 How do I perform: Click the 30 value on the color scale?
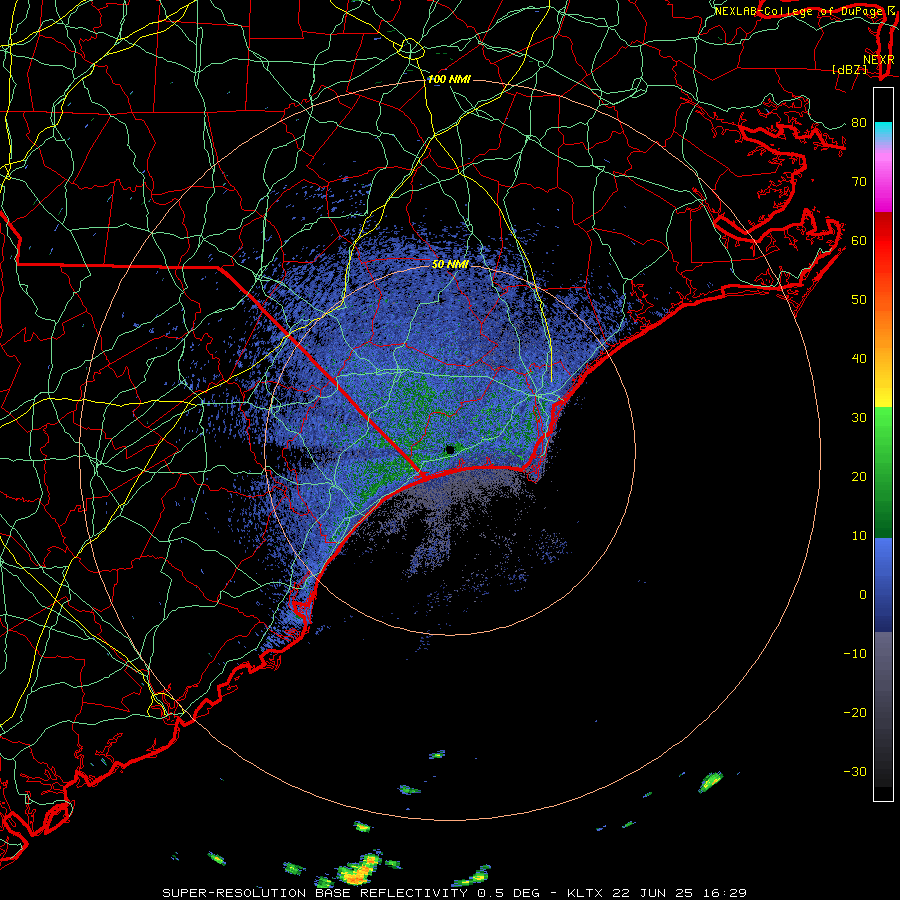(x=859, y=418)
